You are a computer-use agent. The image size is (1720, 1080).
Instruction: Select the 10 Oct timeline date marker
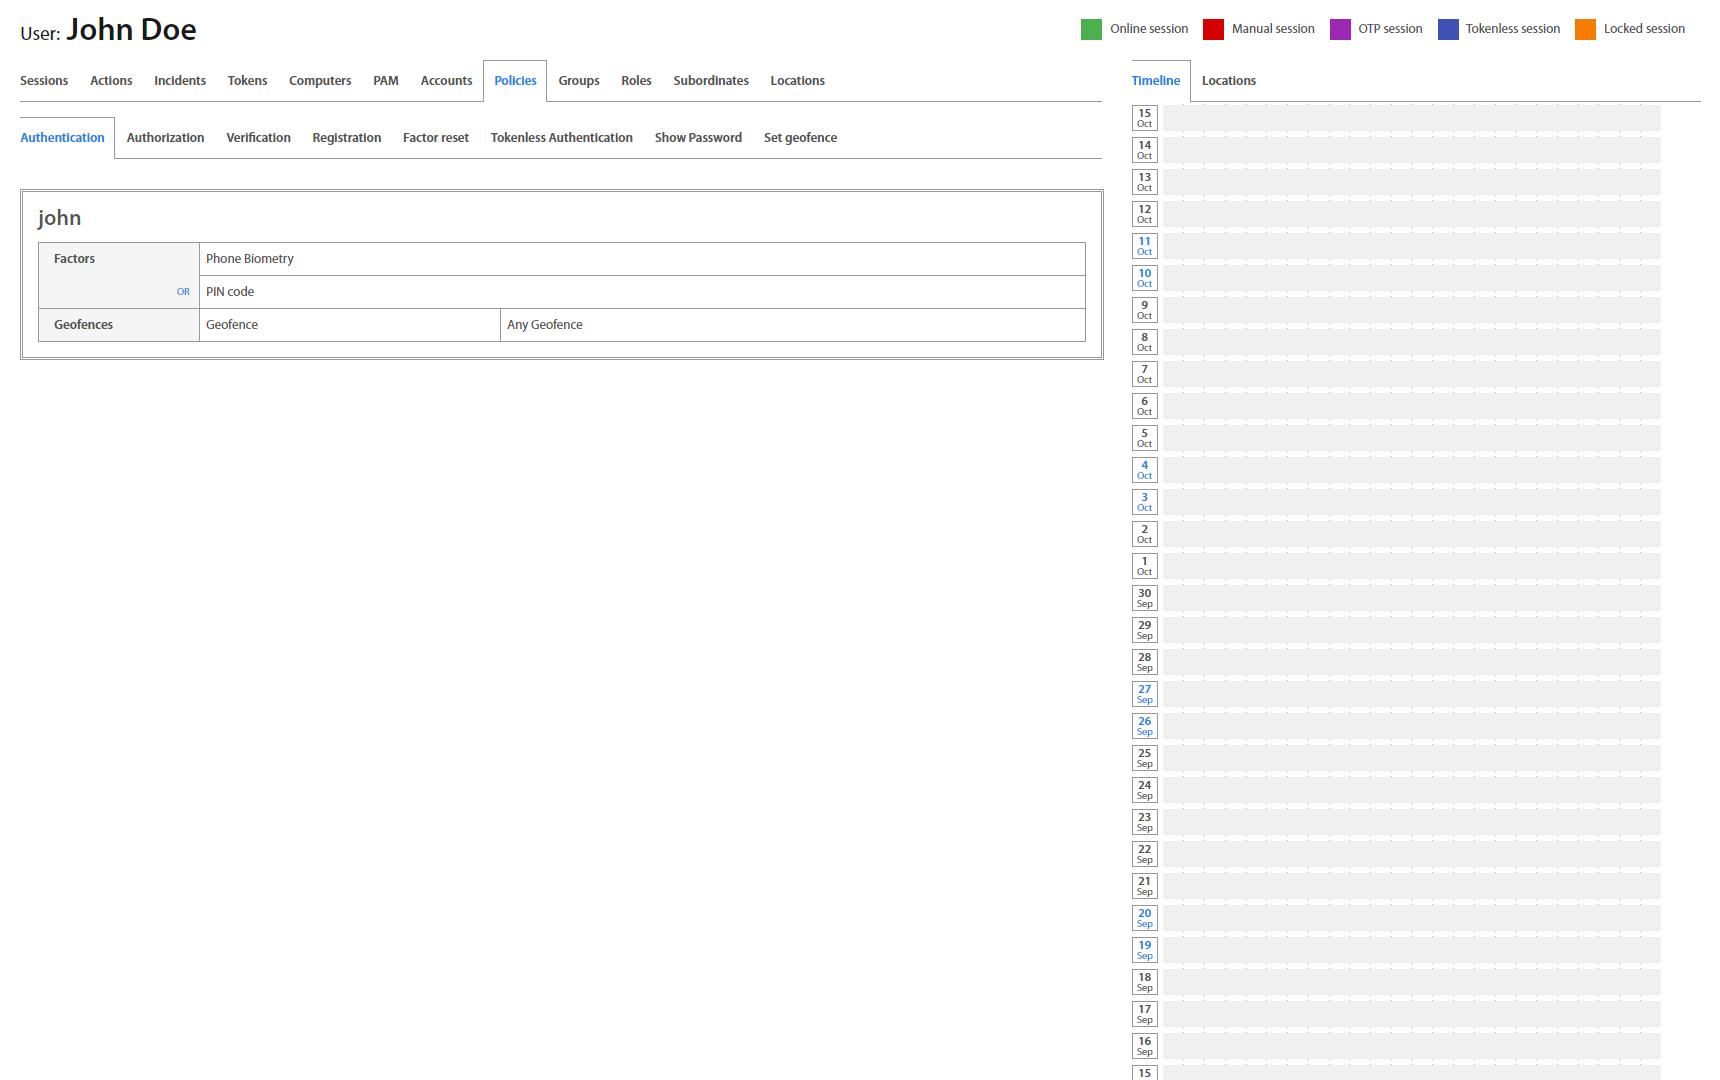(x=1144, y=278)
